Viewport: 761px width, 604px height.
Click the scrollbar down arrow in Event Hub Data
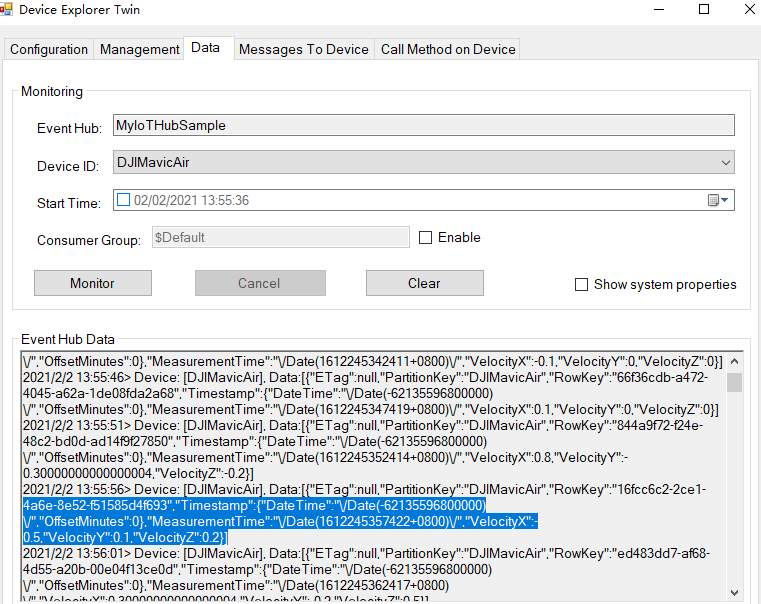pyautogui.click(x=734, y=592)
